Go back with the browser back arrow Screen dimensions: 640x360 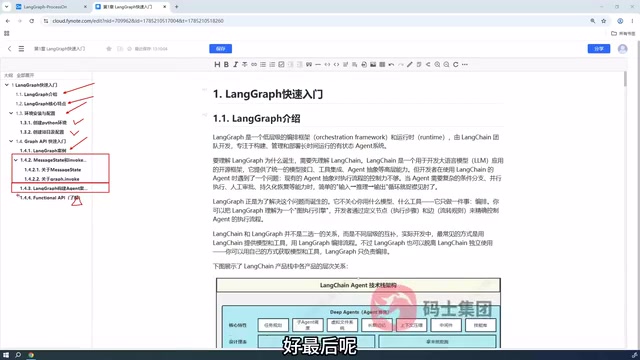(x=8, y=21)
